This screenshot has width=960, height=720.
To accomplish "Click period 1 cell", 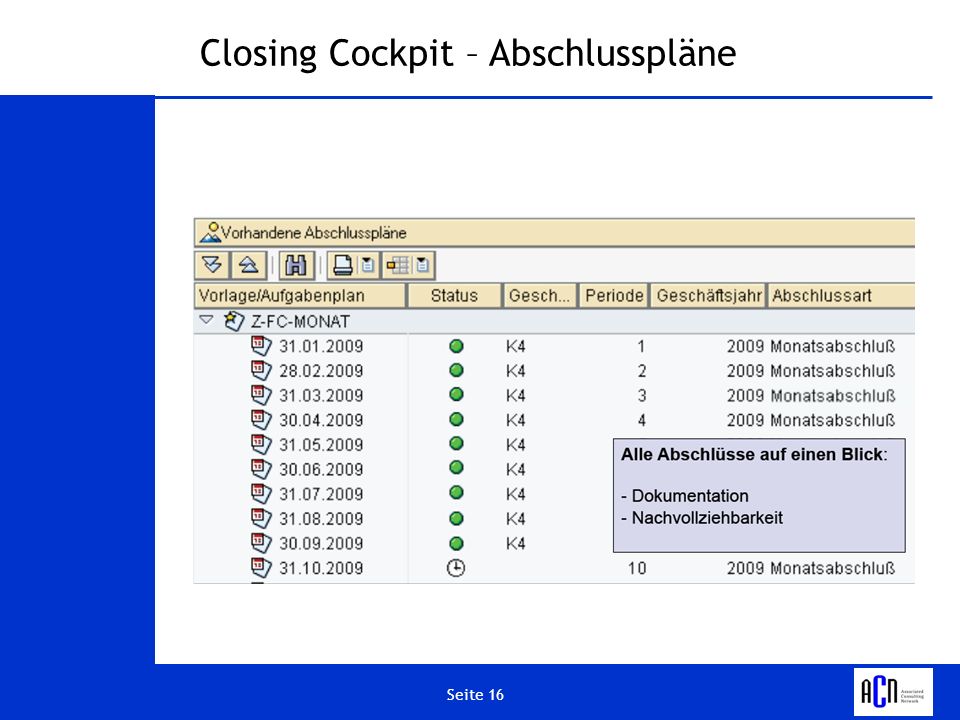I will 641,347.
